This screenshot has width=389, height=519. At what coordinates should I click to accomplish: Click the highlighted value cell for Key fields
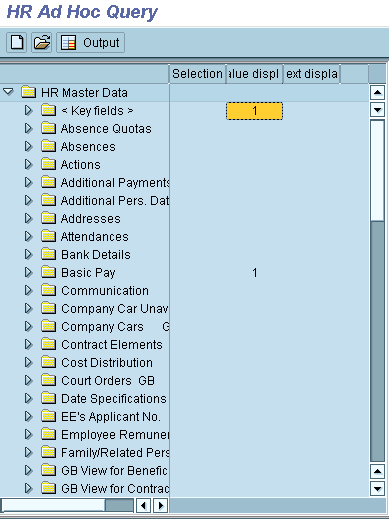254,111
